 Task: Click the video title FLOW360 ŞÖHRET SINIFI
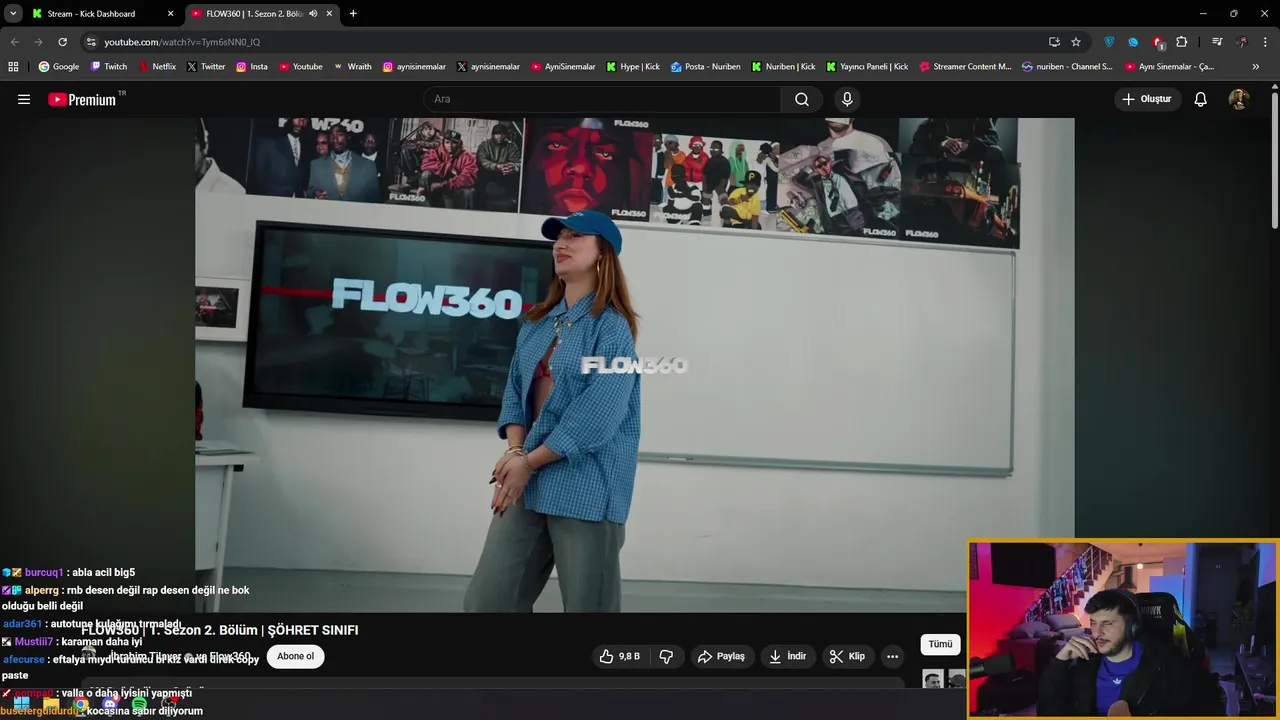(220, 630)
